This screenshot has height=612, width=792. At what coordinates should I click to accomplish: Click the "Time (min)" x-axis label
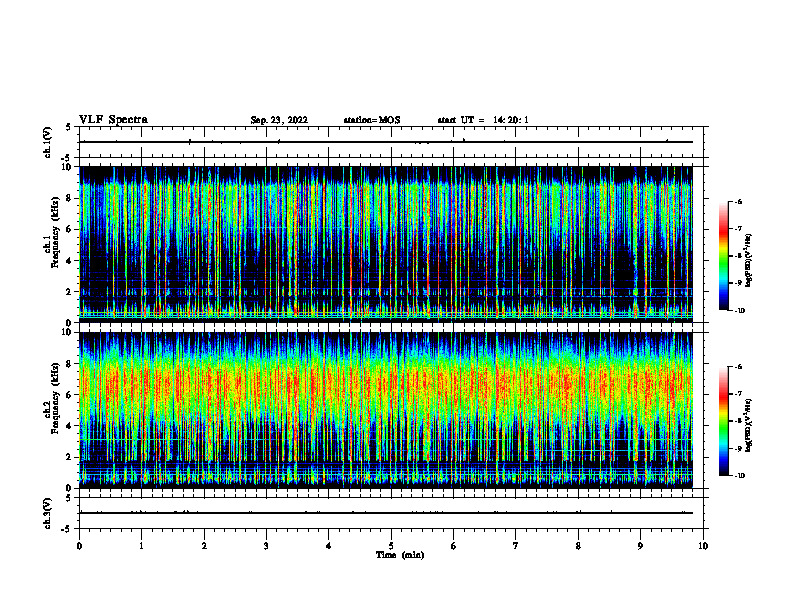pos(400,555)
